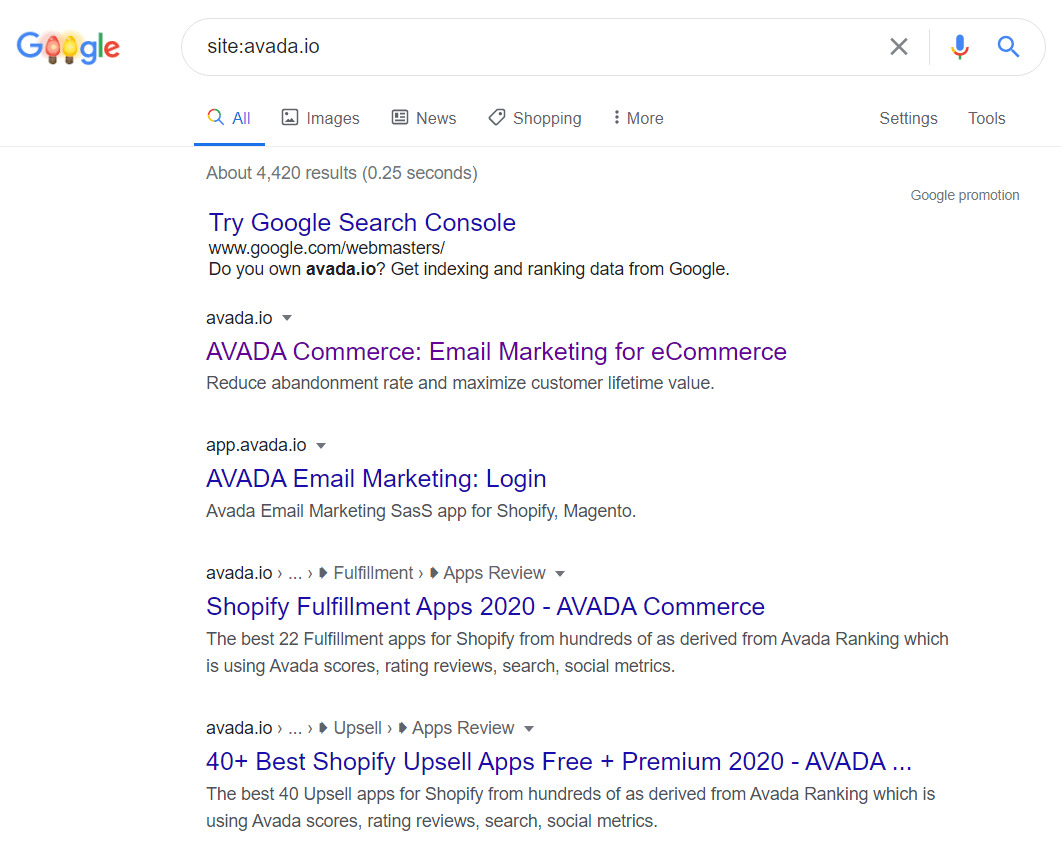Click the Google logo

point(68,47)
